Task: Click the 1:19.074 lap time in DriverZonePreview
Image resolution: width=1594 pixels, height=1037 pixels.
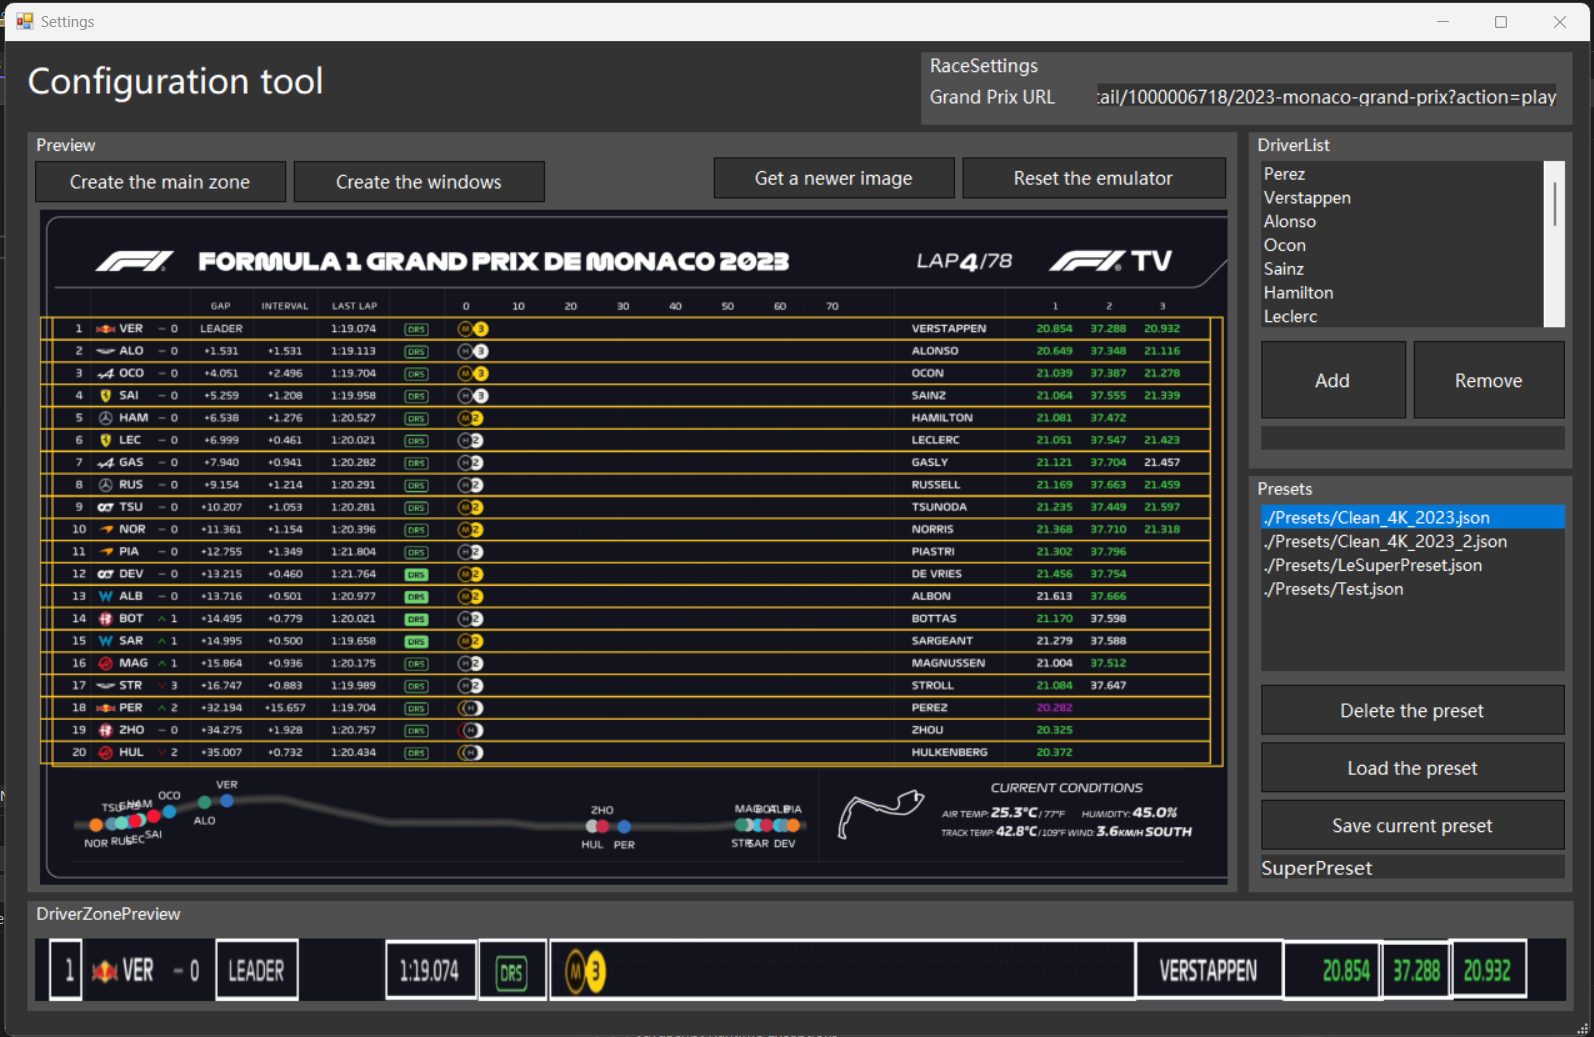Action: (430, 970)
